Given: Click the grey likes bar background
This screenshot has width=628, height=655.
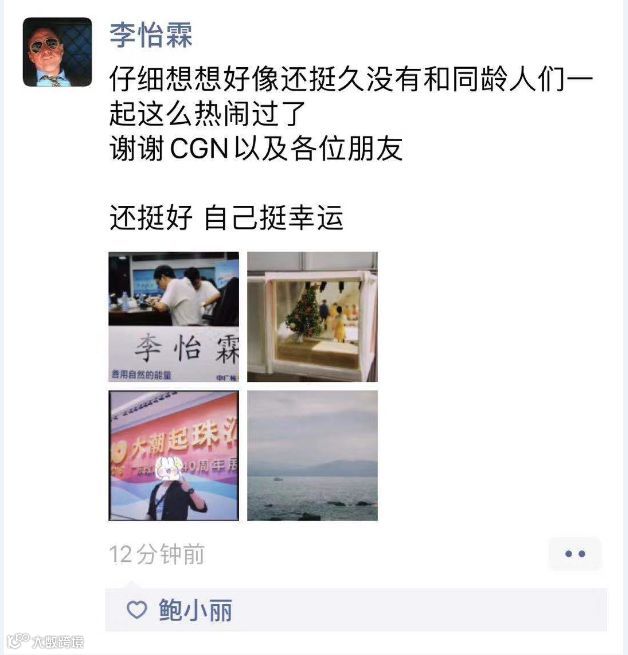Looking at the screenshot, I should coord(356,610).
